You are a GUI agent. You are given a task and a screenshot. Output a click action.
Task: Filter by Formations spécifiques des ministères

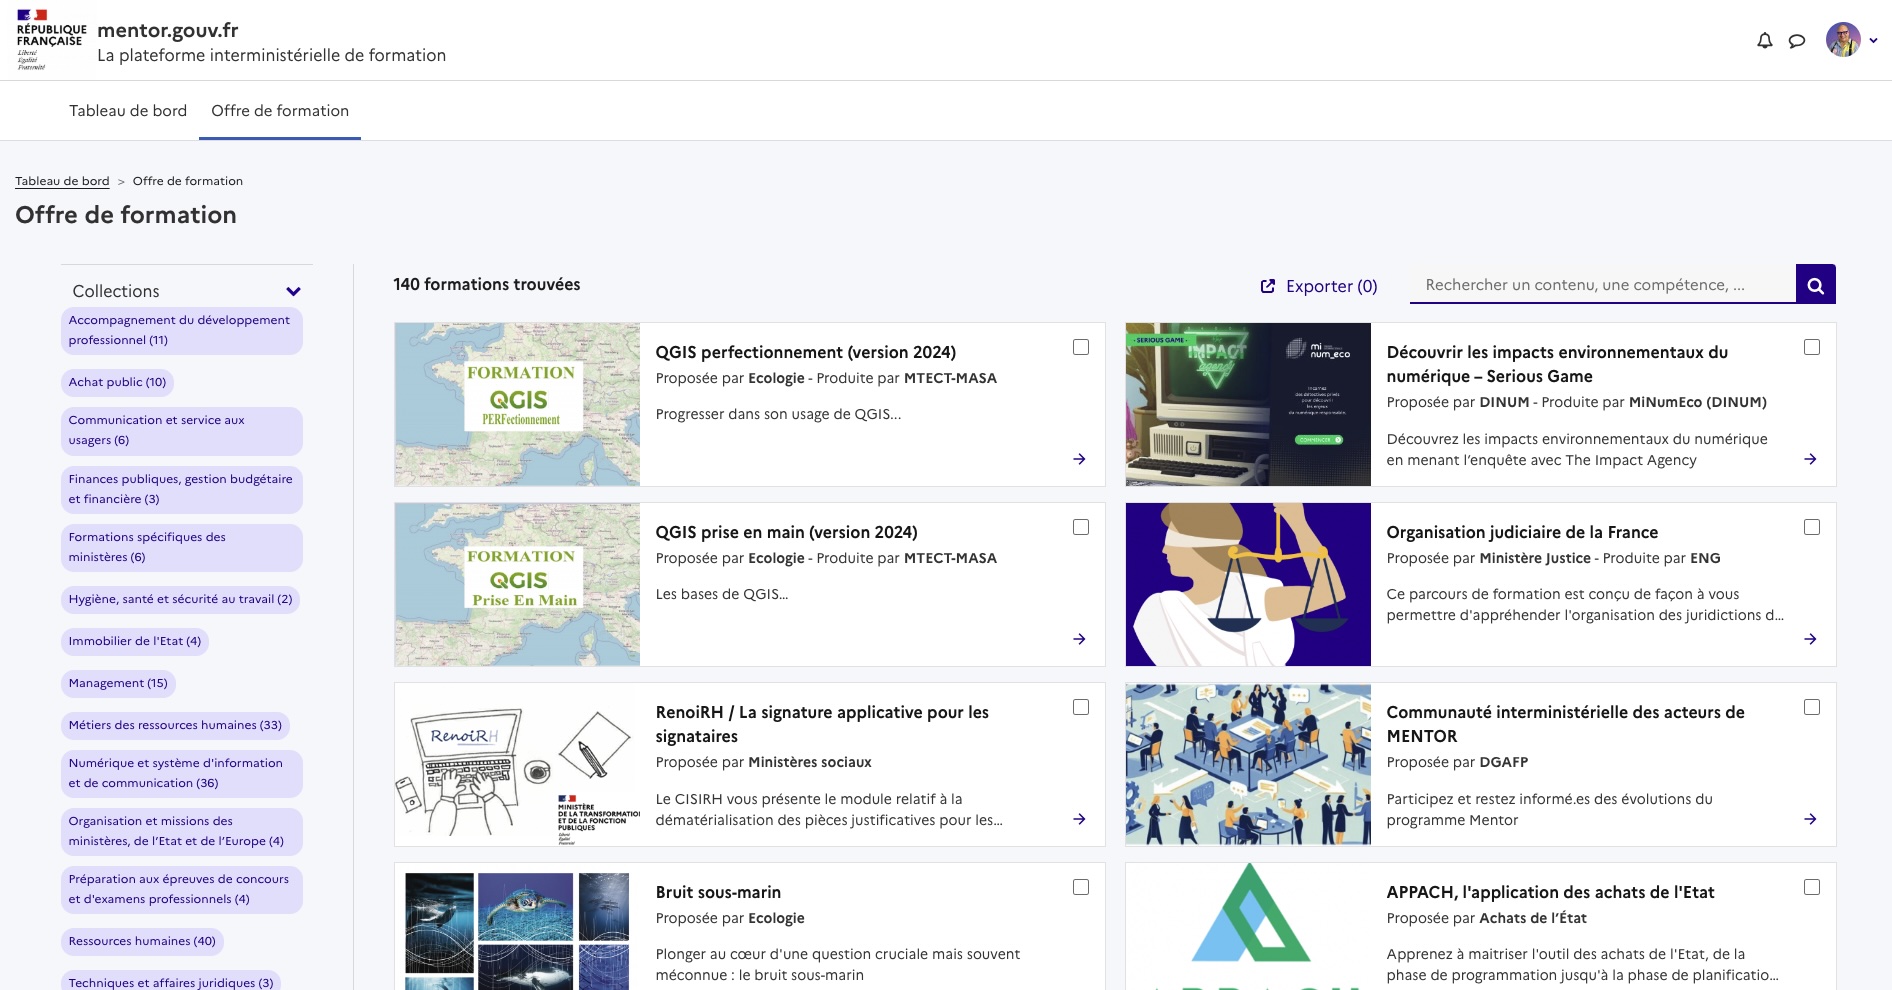182,547
